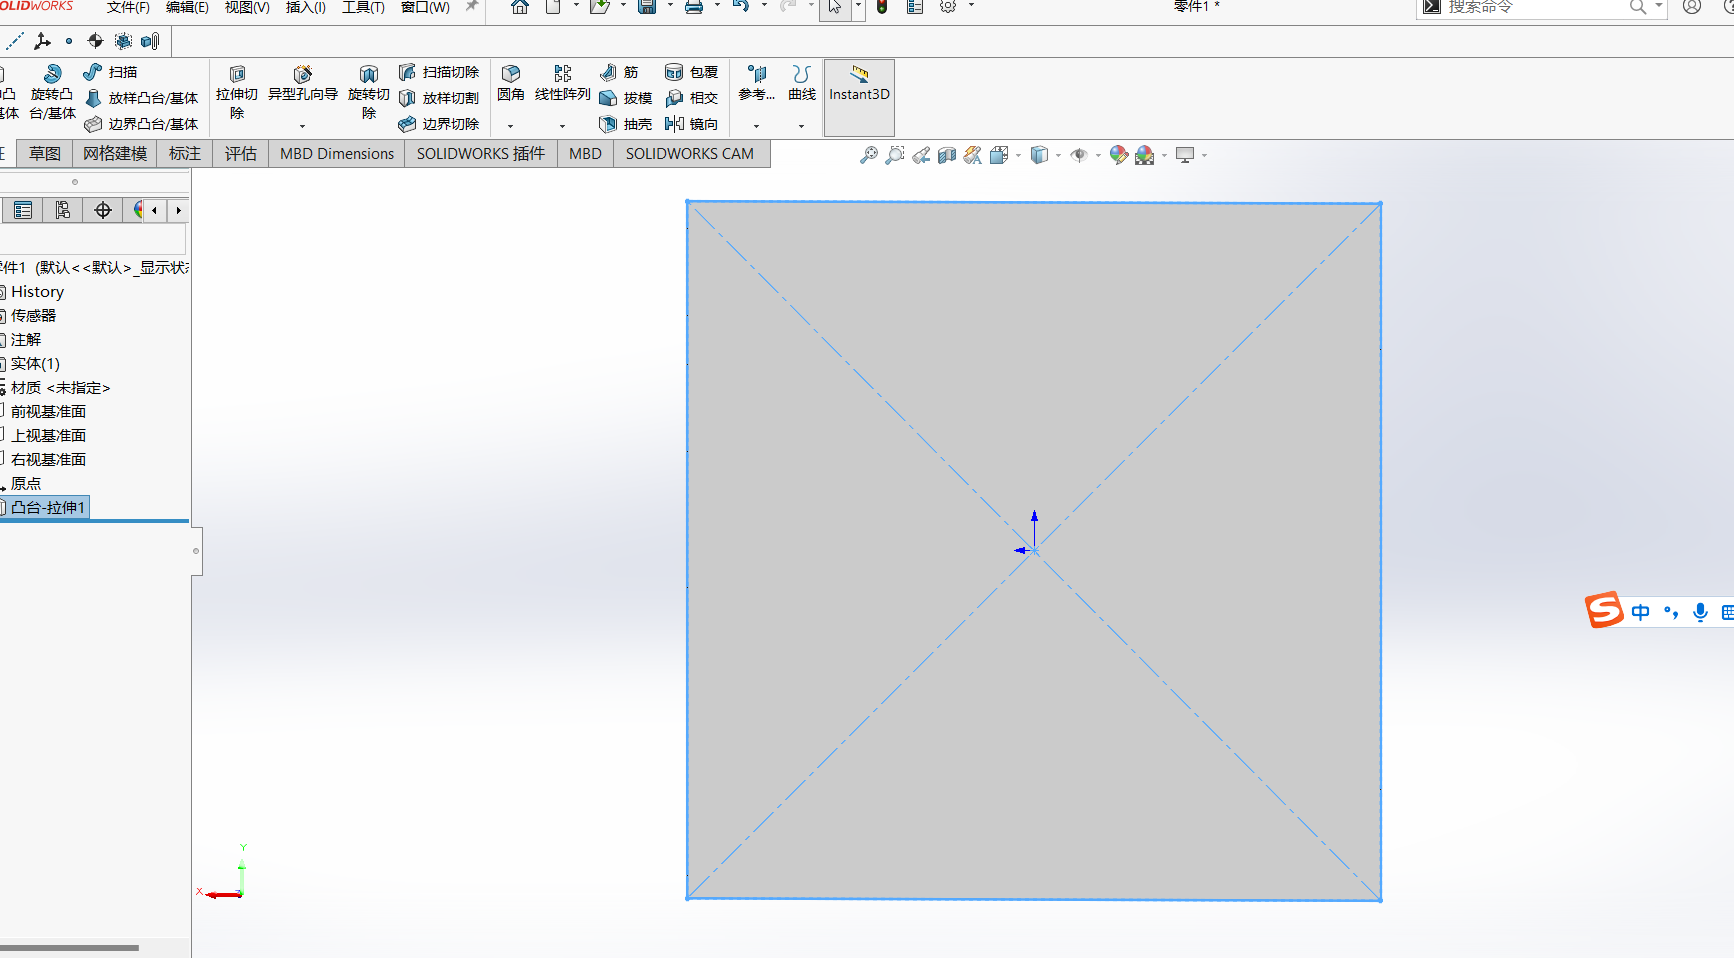
Task: Expand the 曲线 curves dropdown arrow
Action: (x=801, y=126)
